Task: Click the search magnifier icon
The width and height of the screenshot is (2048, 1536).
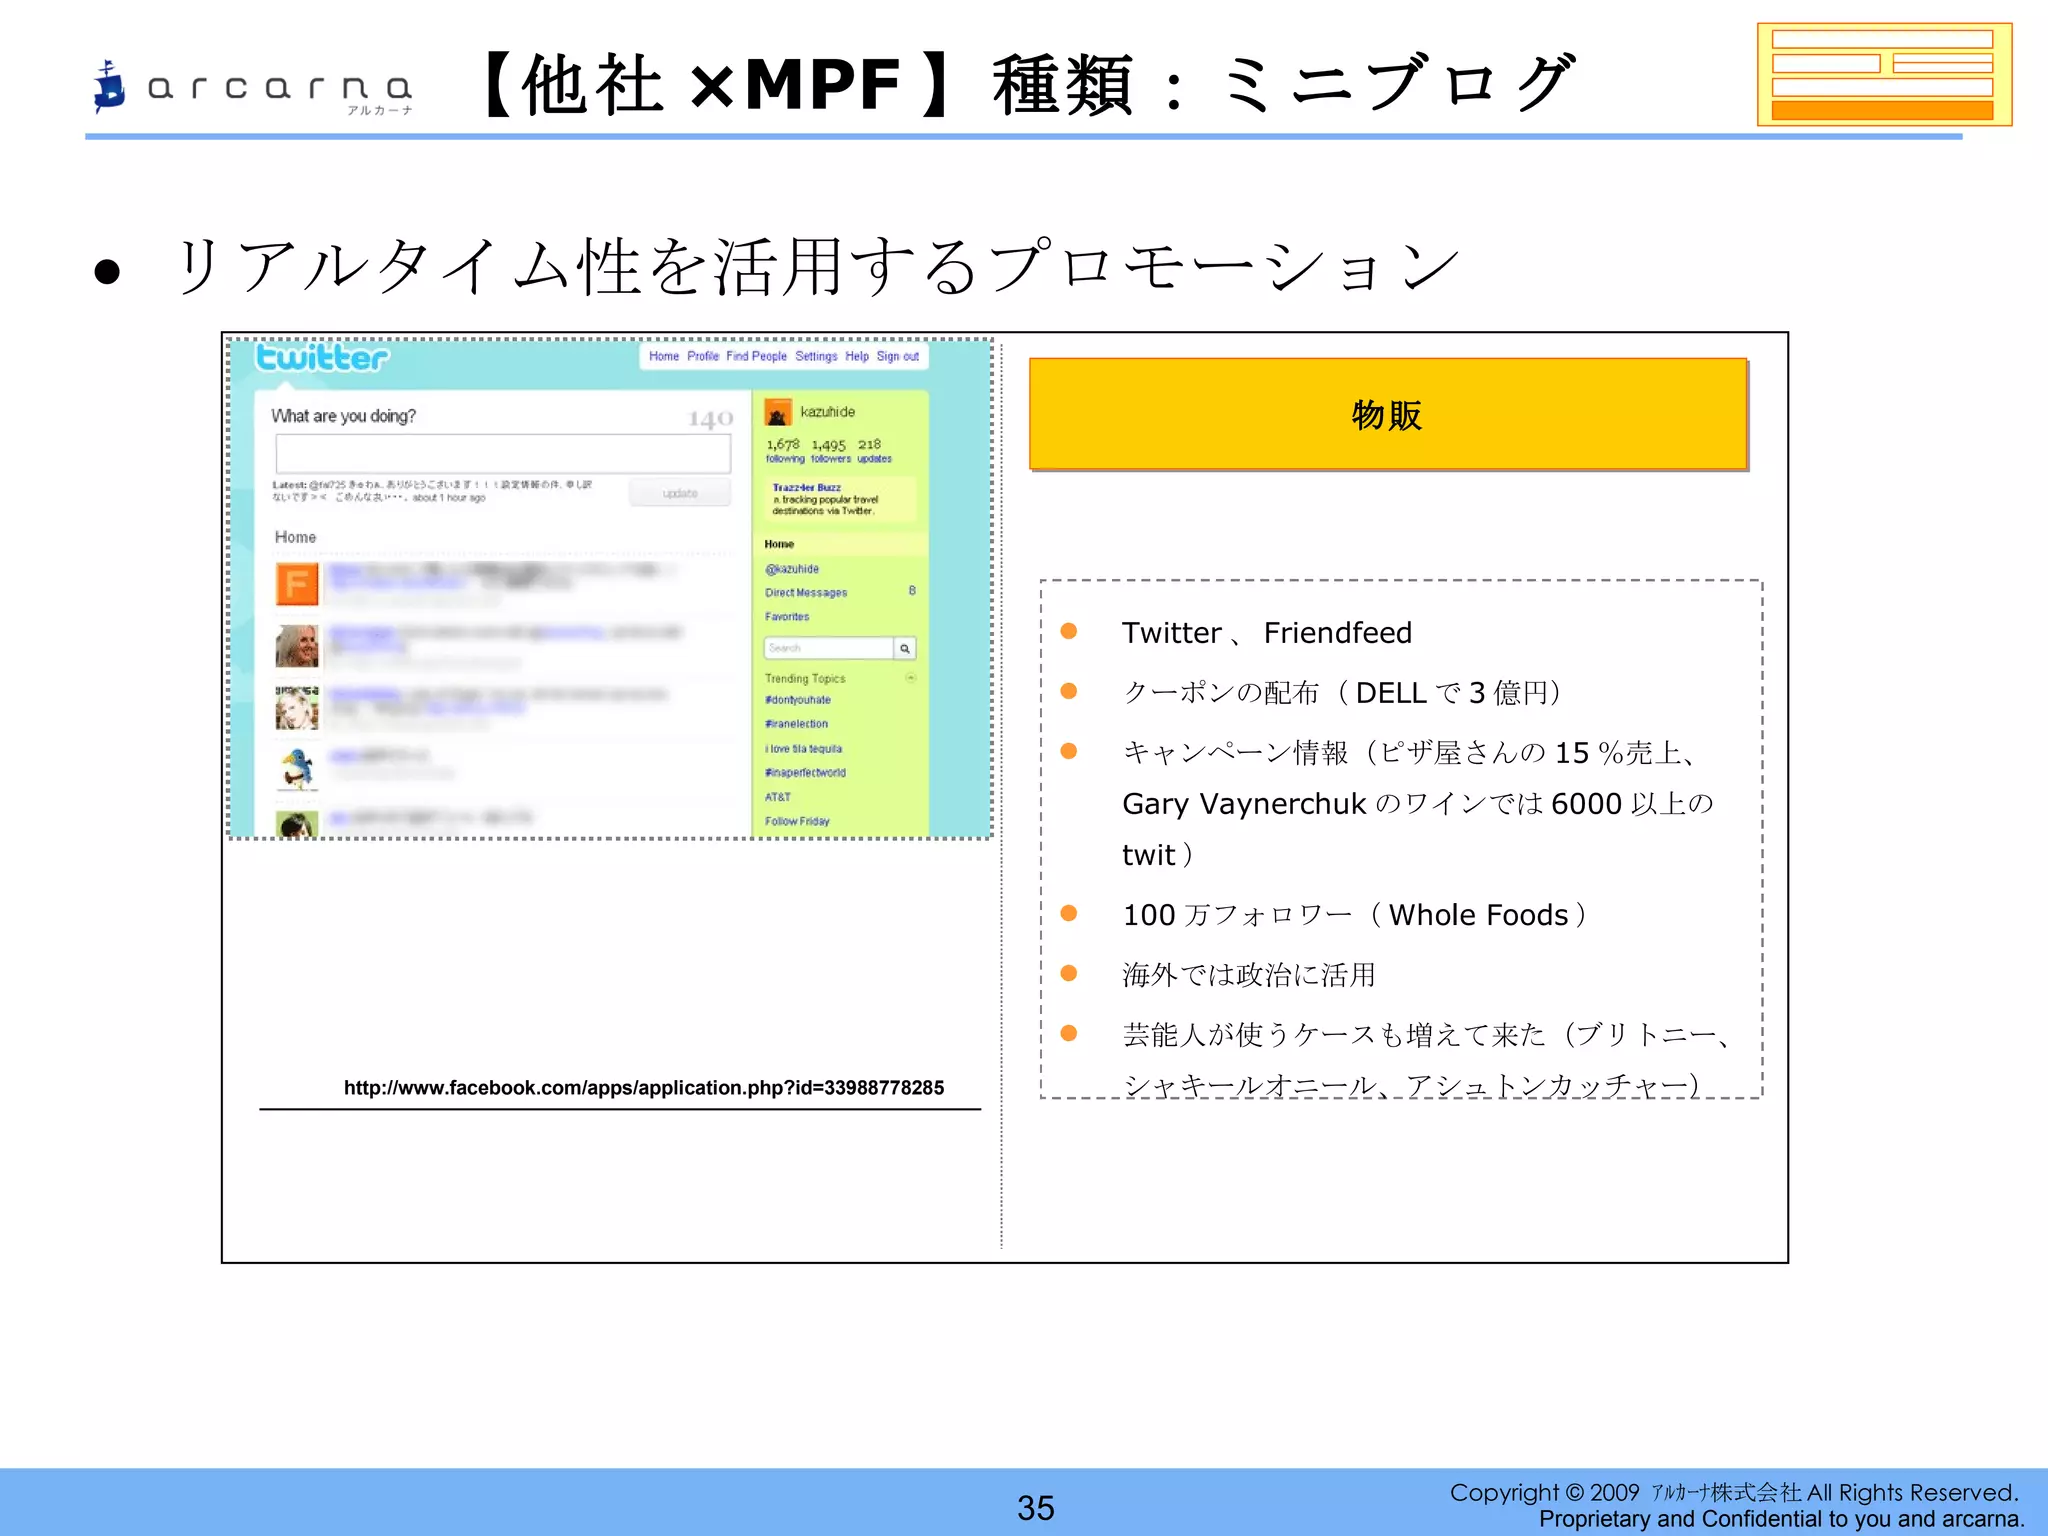Action: [905, 648]
